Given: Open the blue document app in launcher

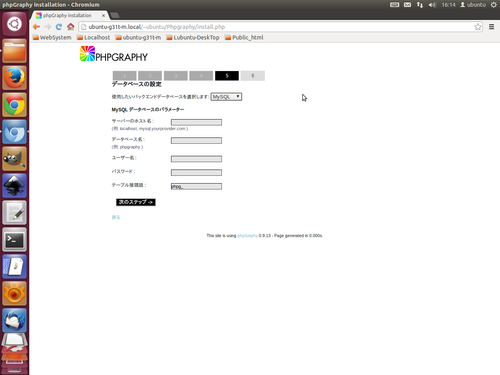Looking at the screenshot, I should [x=14, y=267].
